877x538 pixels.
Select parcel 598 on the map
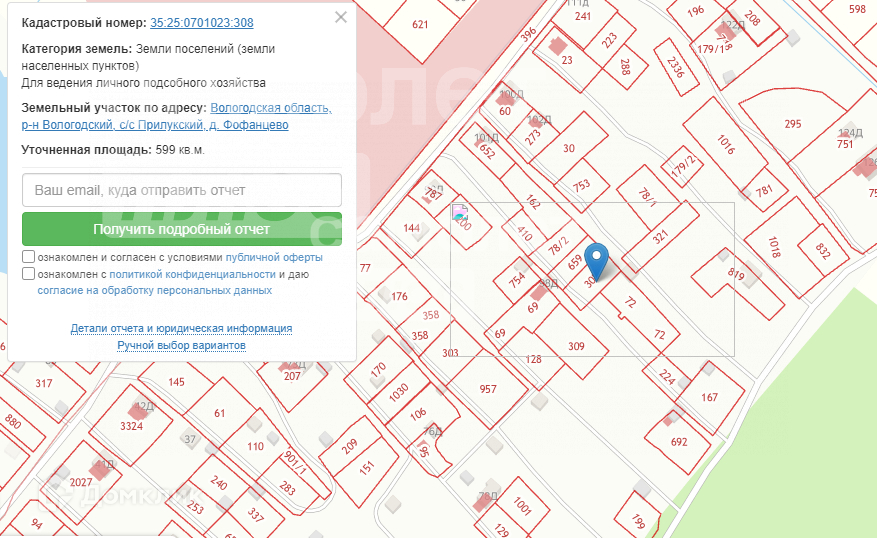click(857, 9)
